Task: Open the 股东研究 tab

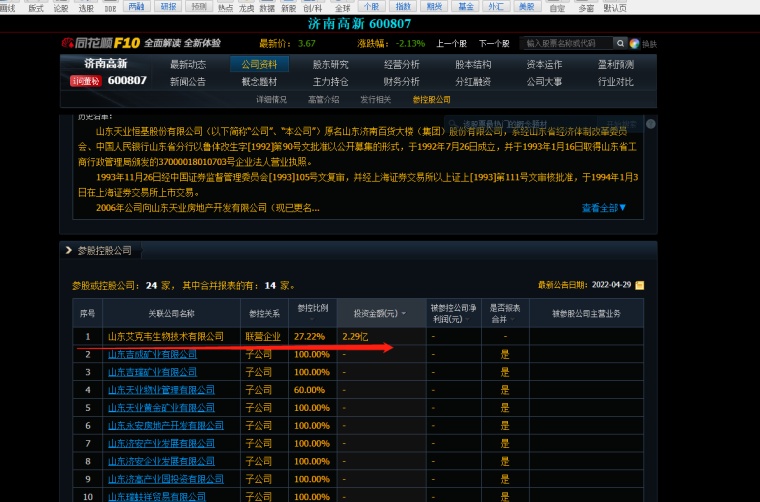Action: [x=331, y=64]
